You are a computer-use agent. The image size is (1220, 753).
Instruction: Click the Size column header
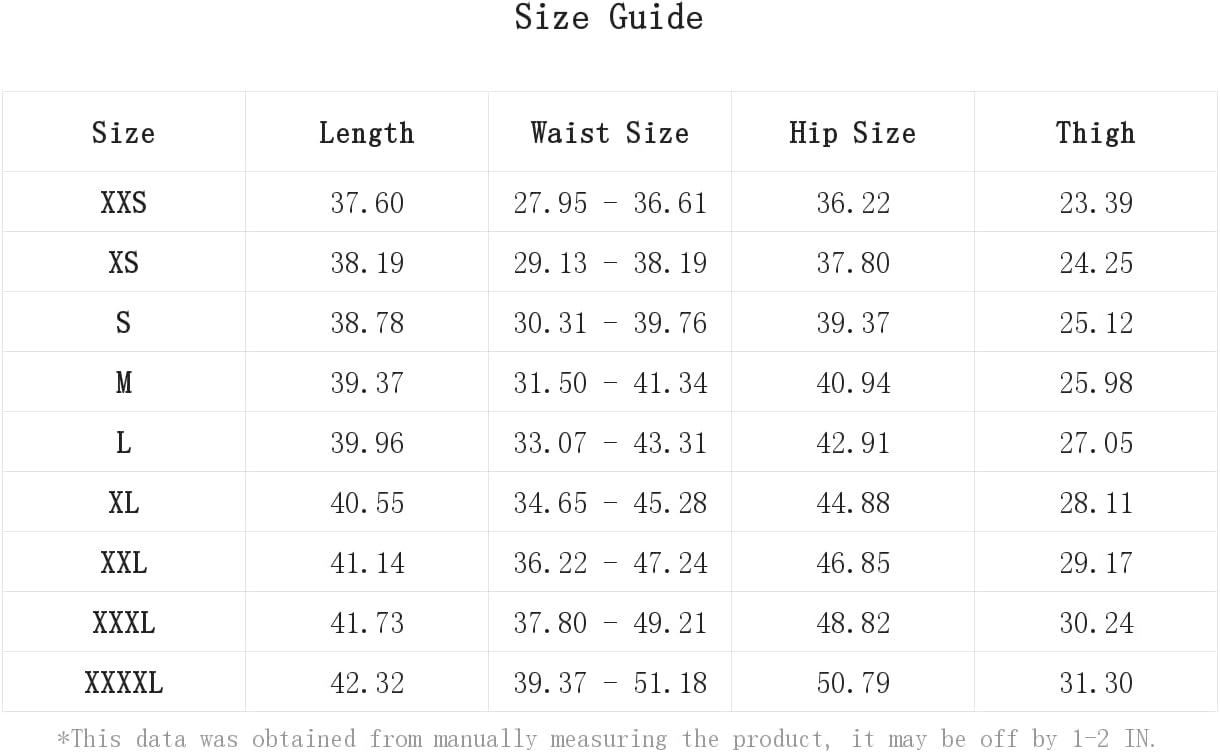click(123, 133)
